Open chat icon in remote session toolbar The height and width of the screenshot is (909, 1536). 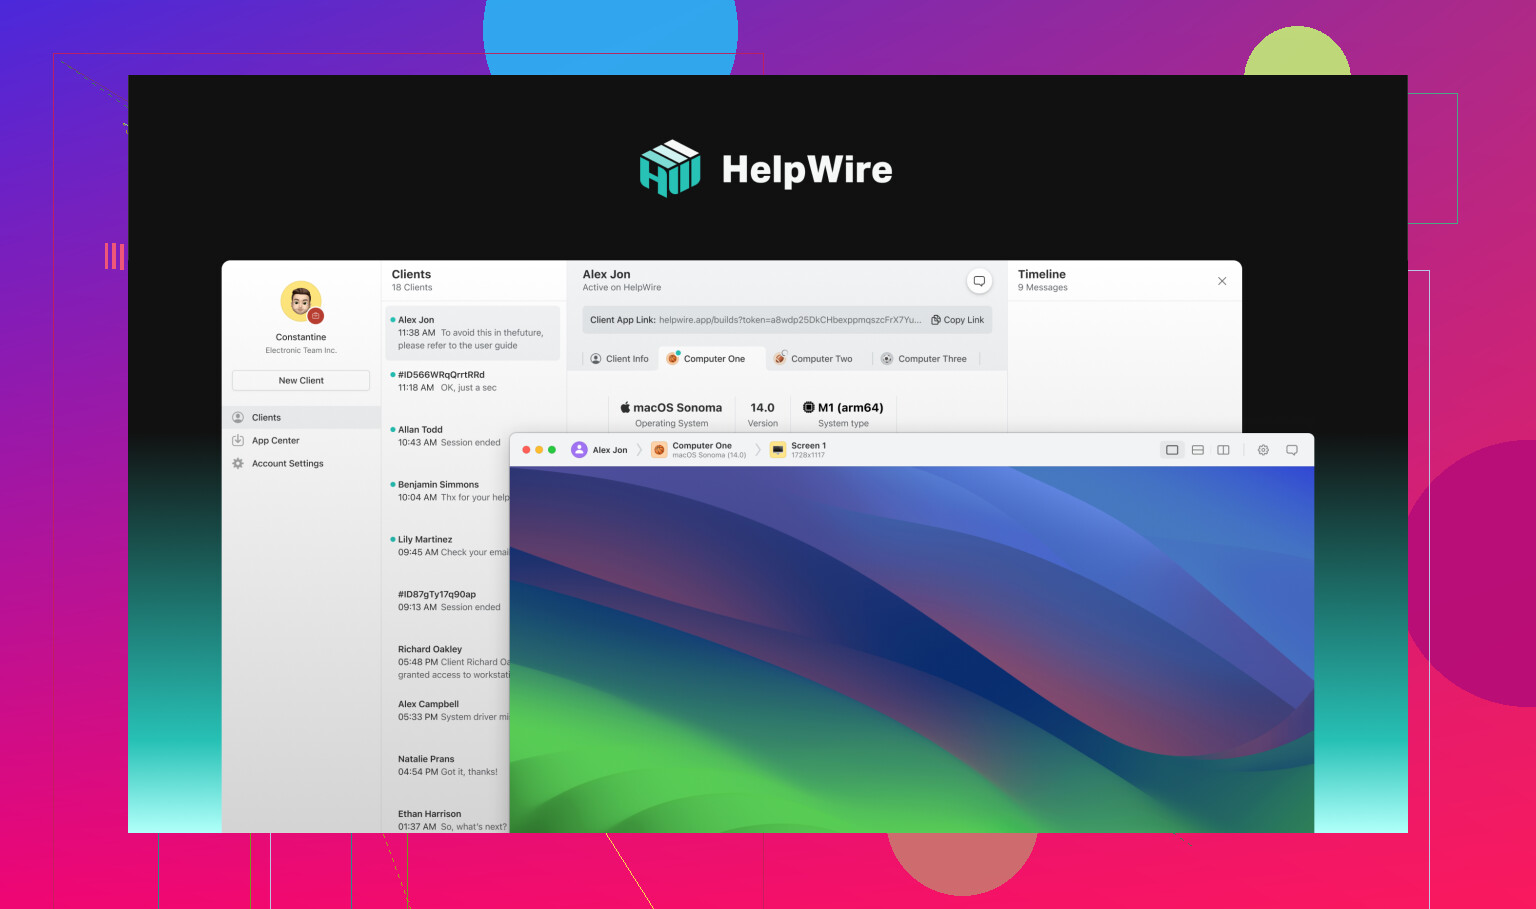[1292, 450]
